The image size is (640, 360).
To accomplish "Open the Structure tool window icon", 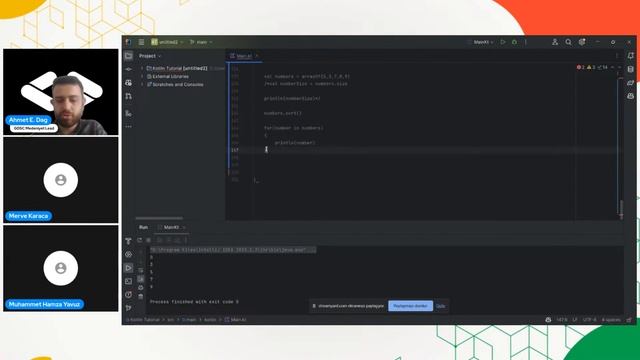I will 129,113.
